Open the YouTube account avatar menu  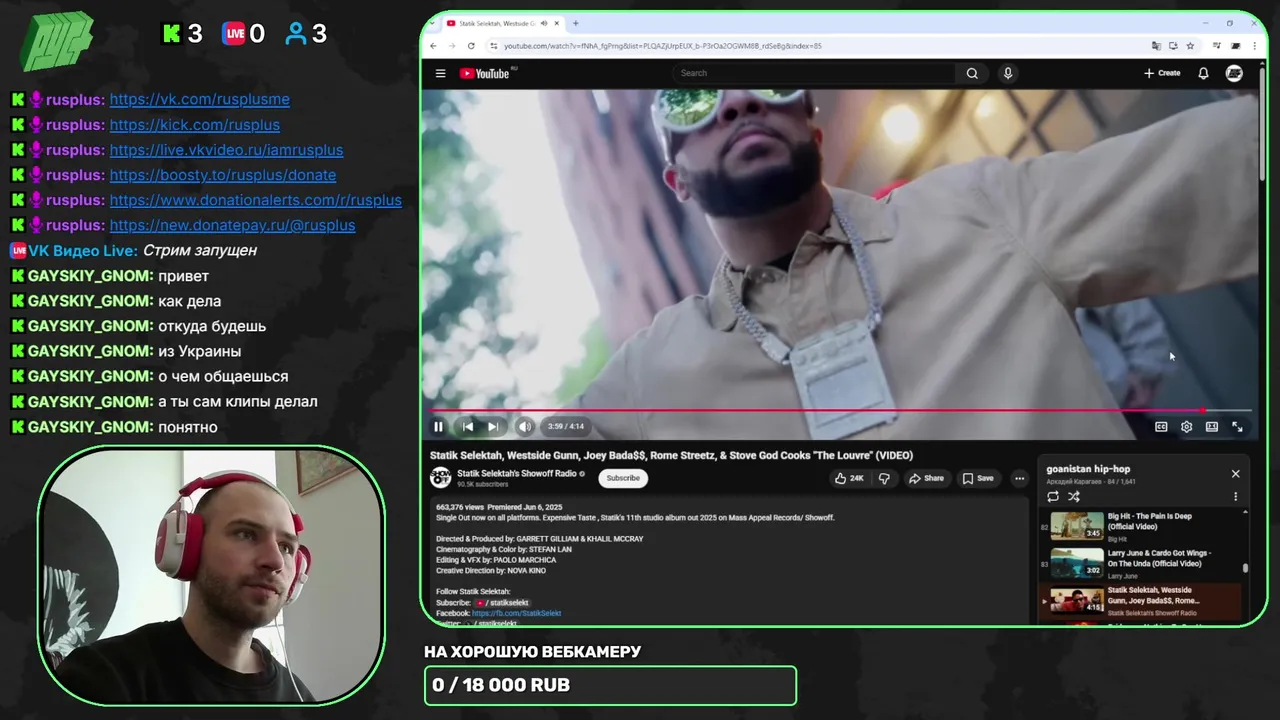click(x=1234, y=73)
